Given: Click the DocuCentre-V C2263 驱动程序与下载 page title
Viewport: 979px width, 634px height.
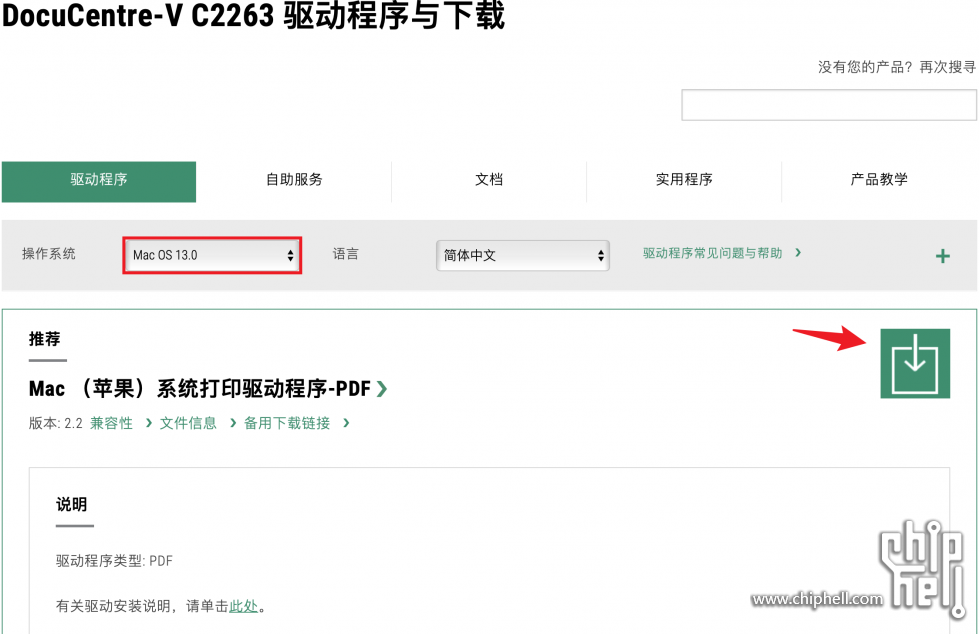Looking at the screenshot, I should pos(253,15).
